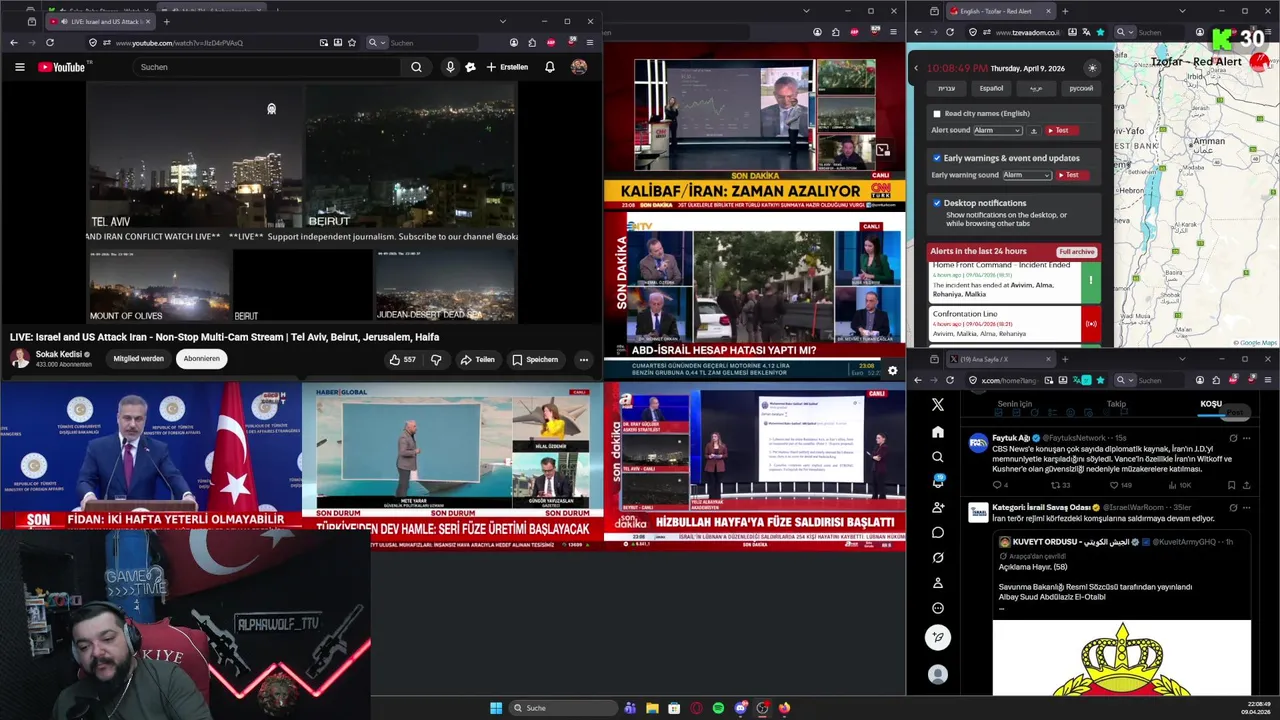Viewport: 1280px width, 720px height.
Task: Switch to Senin için tab on X
Action: click(x=1014, y=404)
